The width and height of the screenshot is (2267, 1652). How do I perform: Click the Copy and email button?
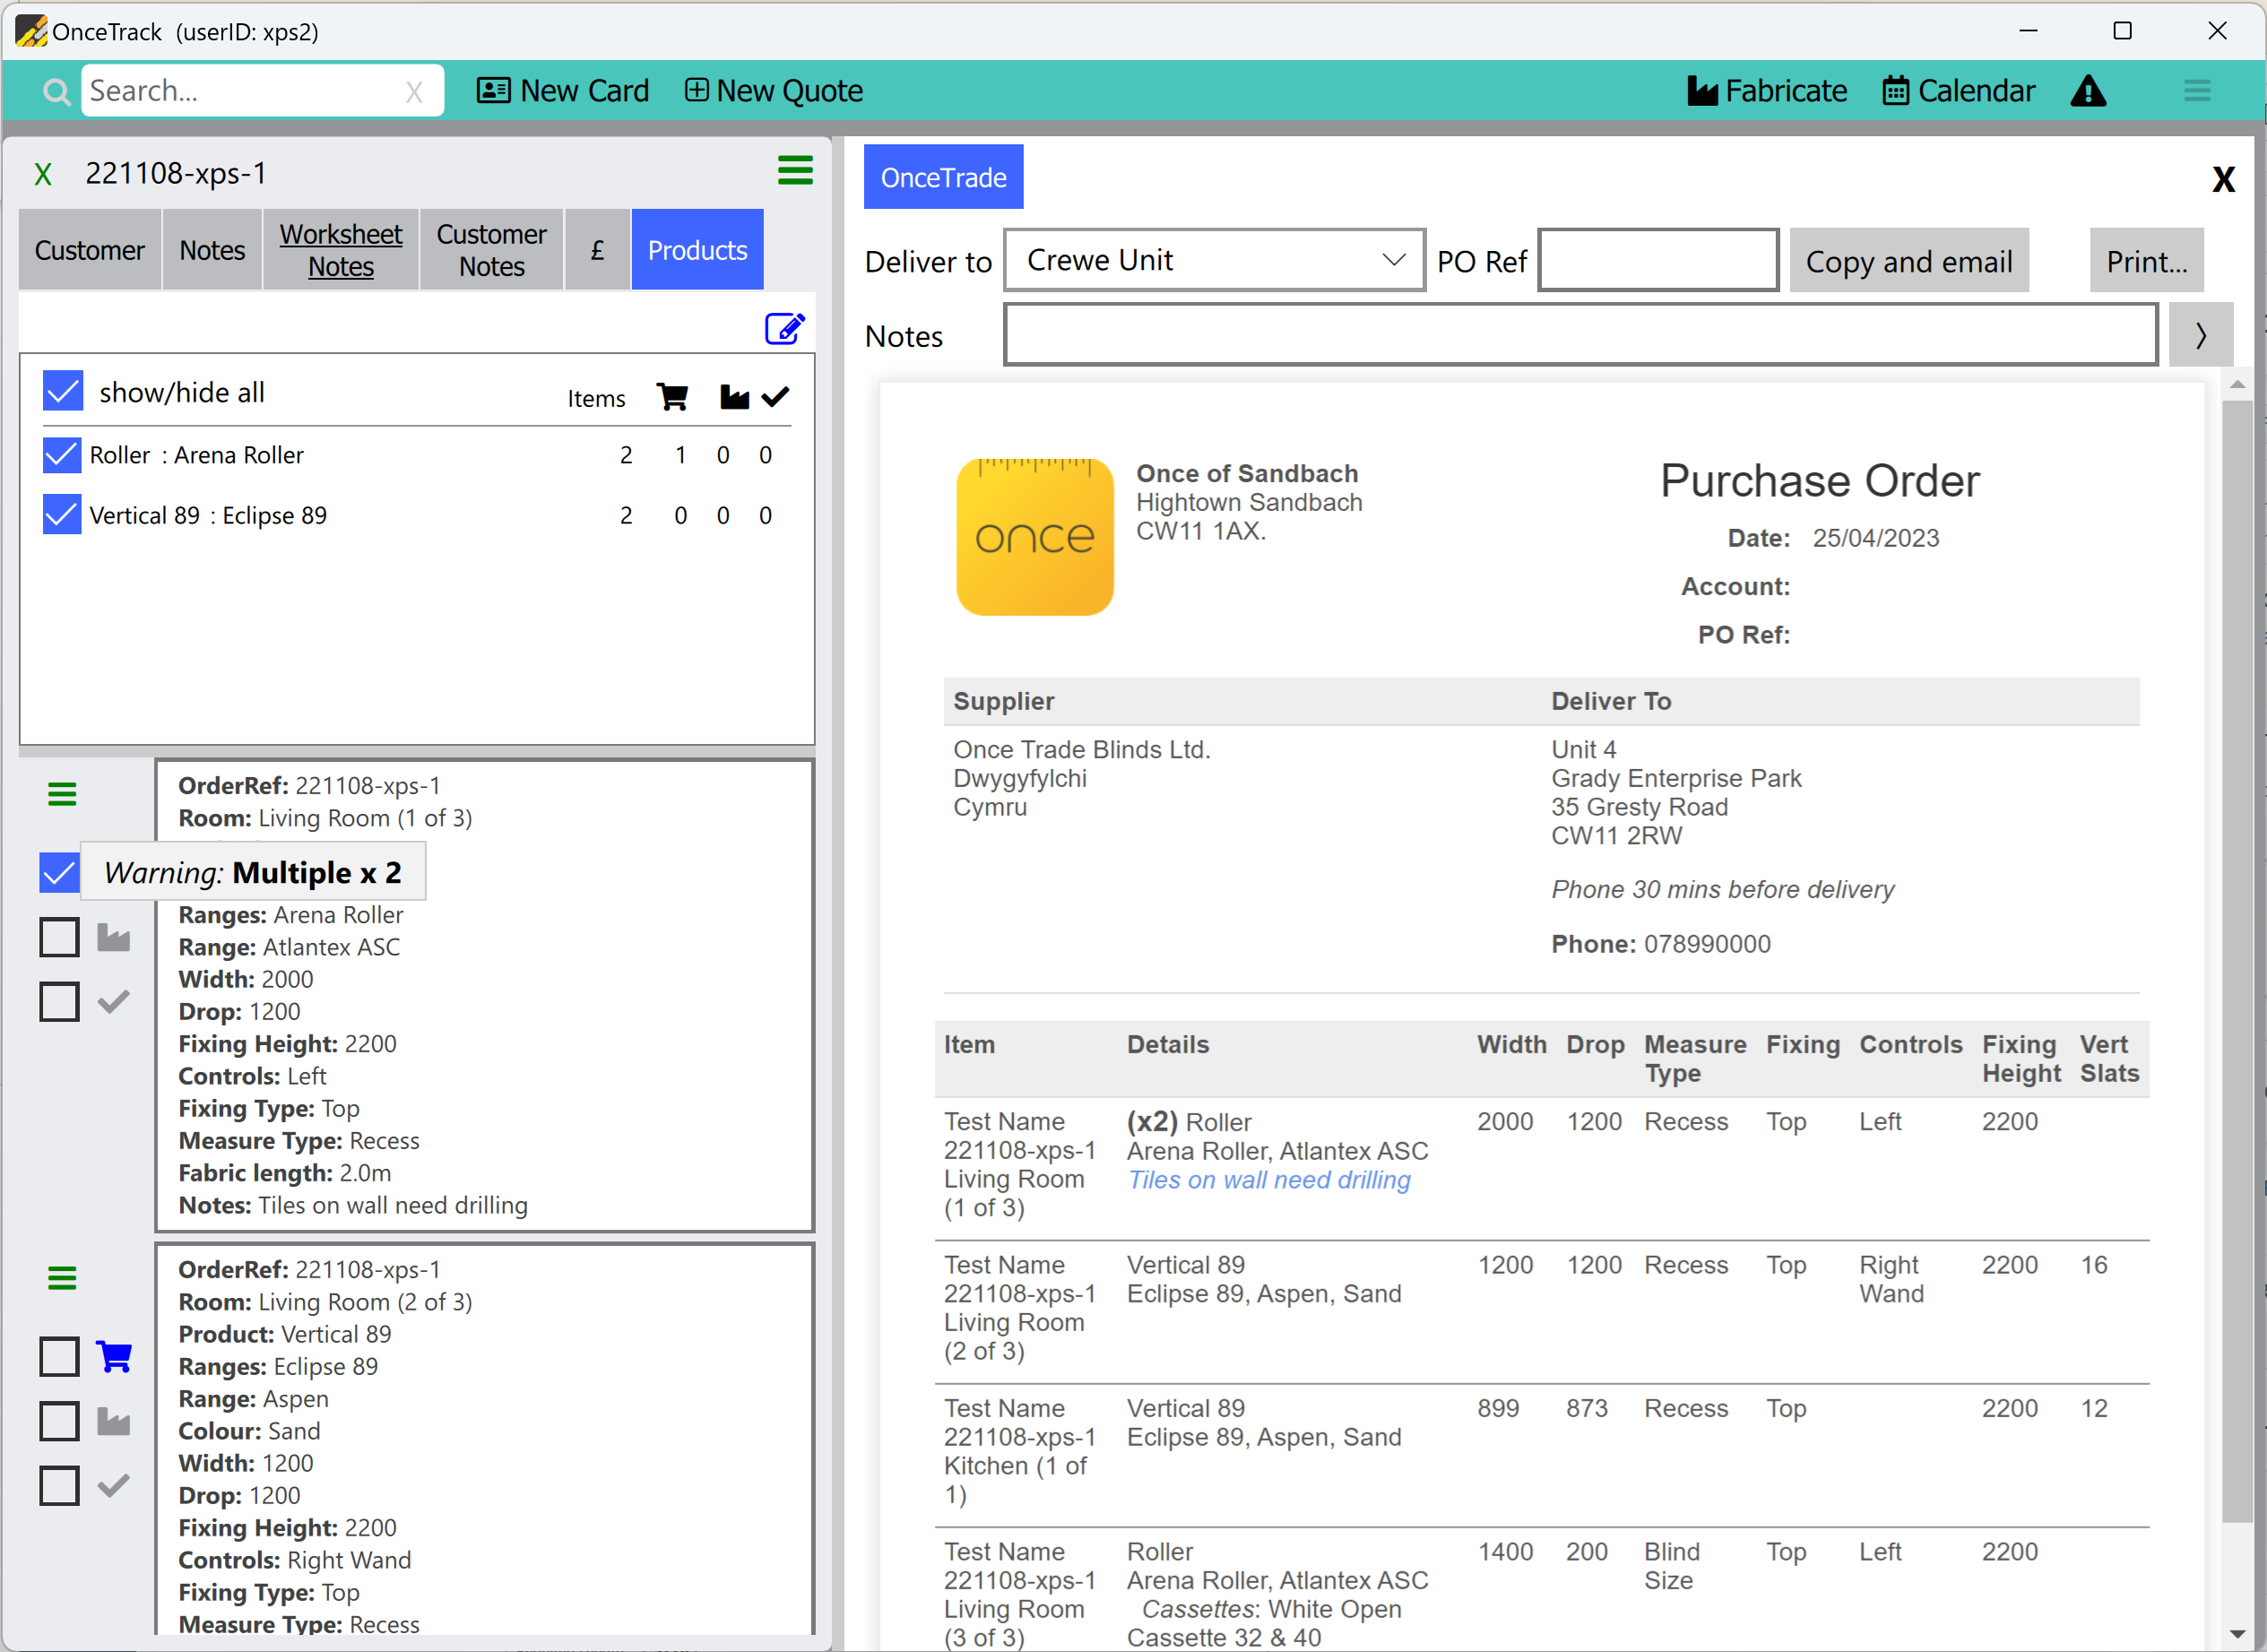[x=1908, y=261]
